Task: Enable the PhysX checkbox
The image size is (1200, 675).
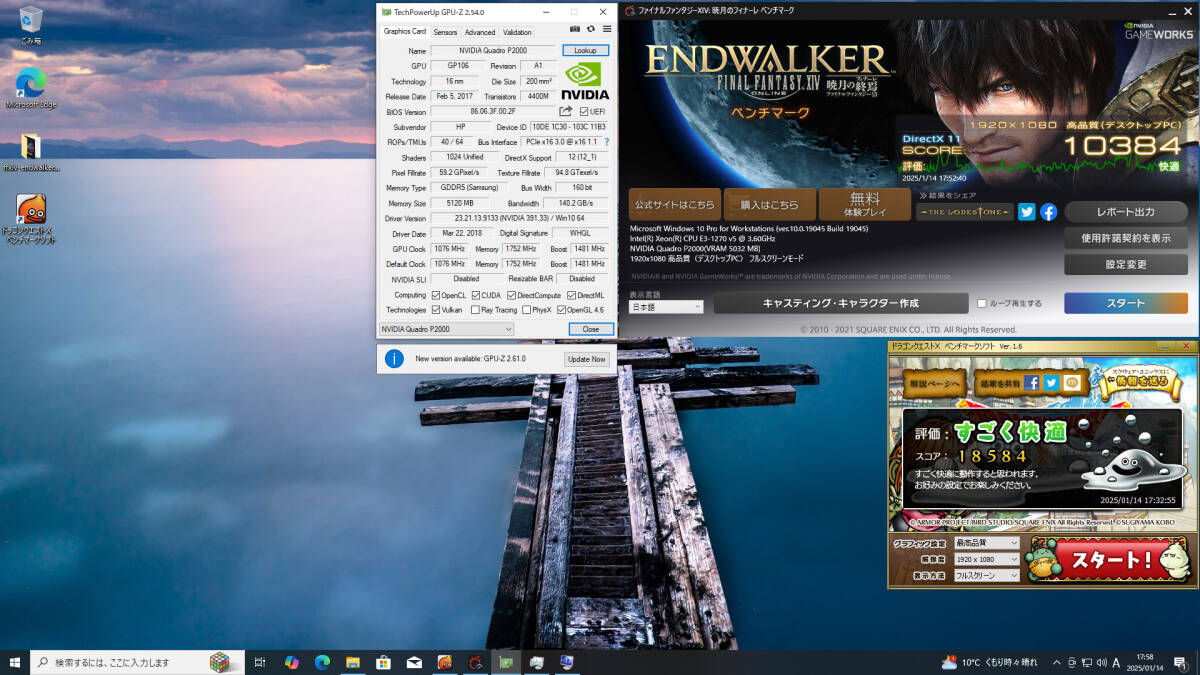Action: point(526,310)
